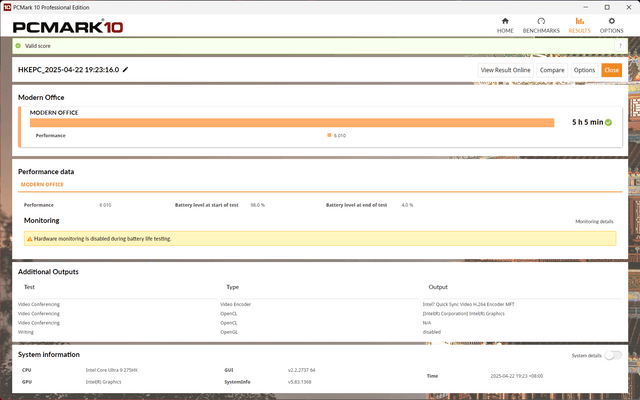Click the question mark help icon
This screenshot has width=640, height=400.
[x=620, y=46]
